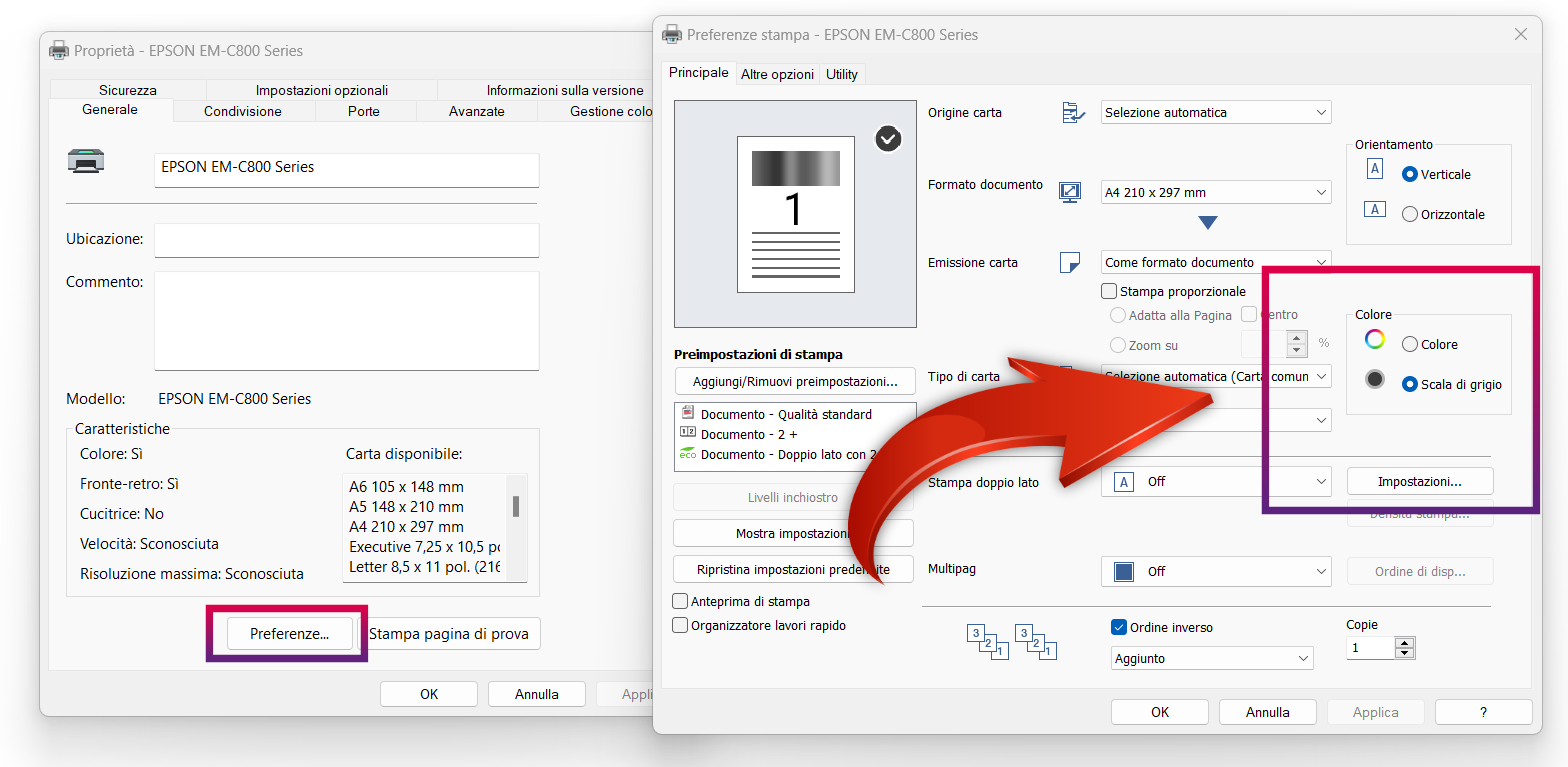This screenshot has width=1568, height=767.
Task: Click the Orizzontale landscape orientation icon
Action: click(x=1375, y=209)
